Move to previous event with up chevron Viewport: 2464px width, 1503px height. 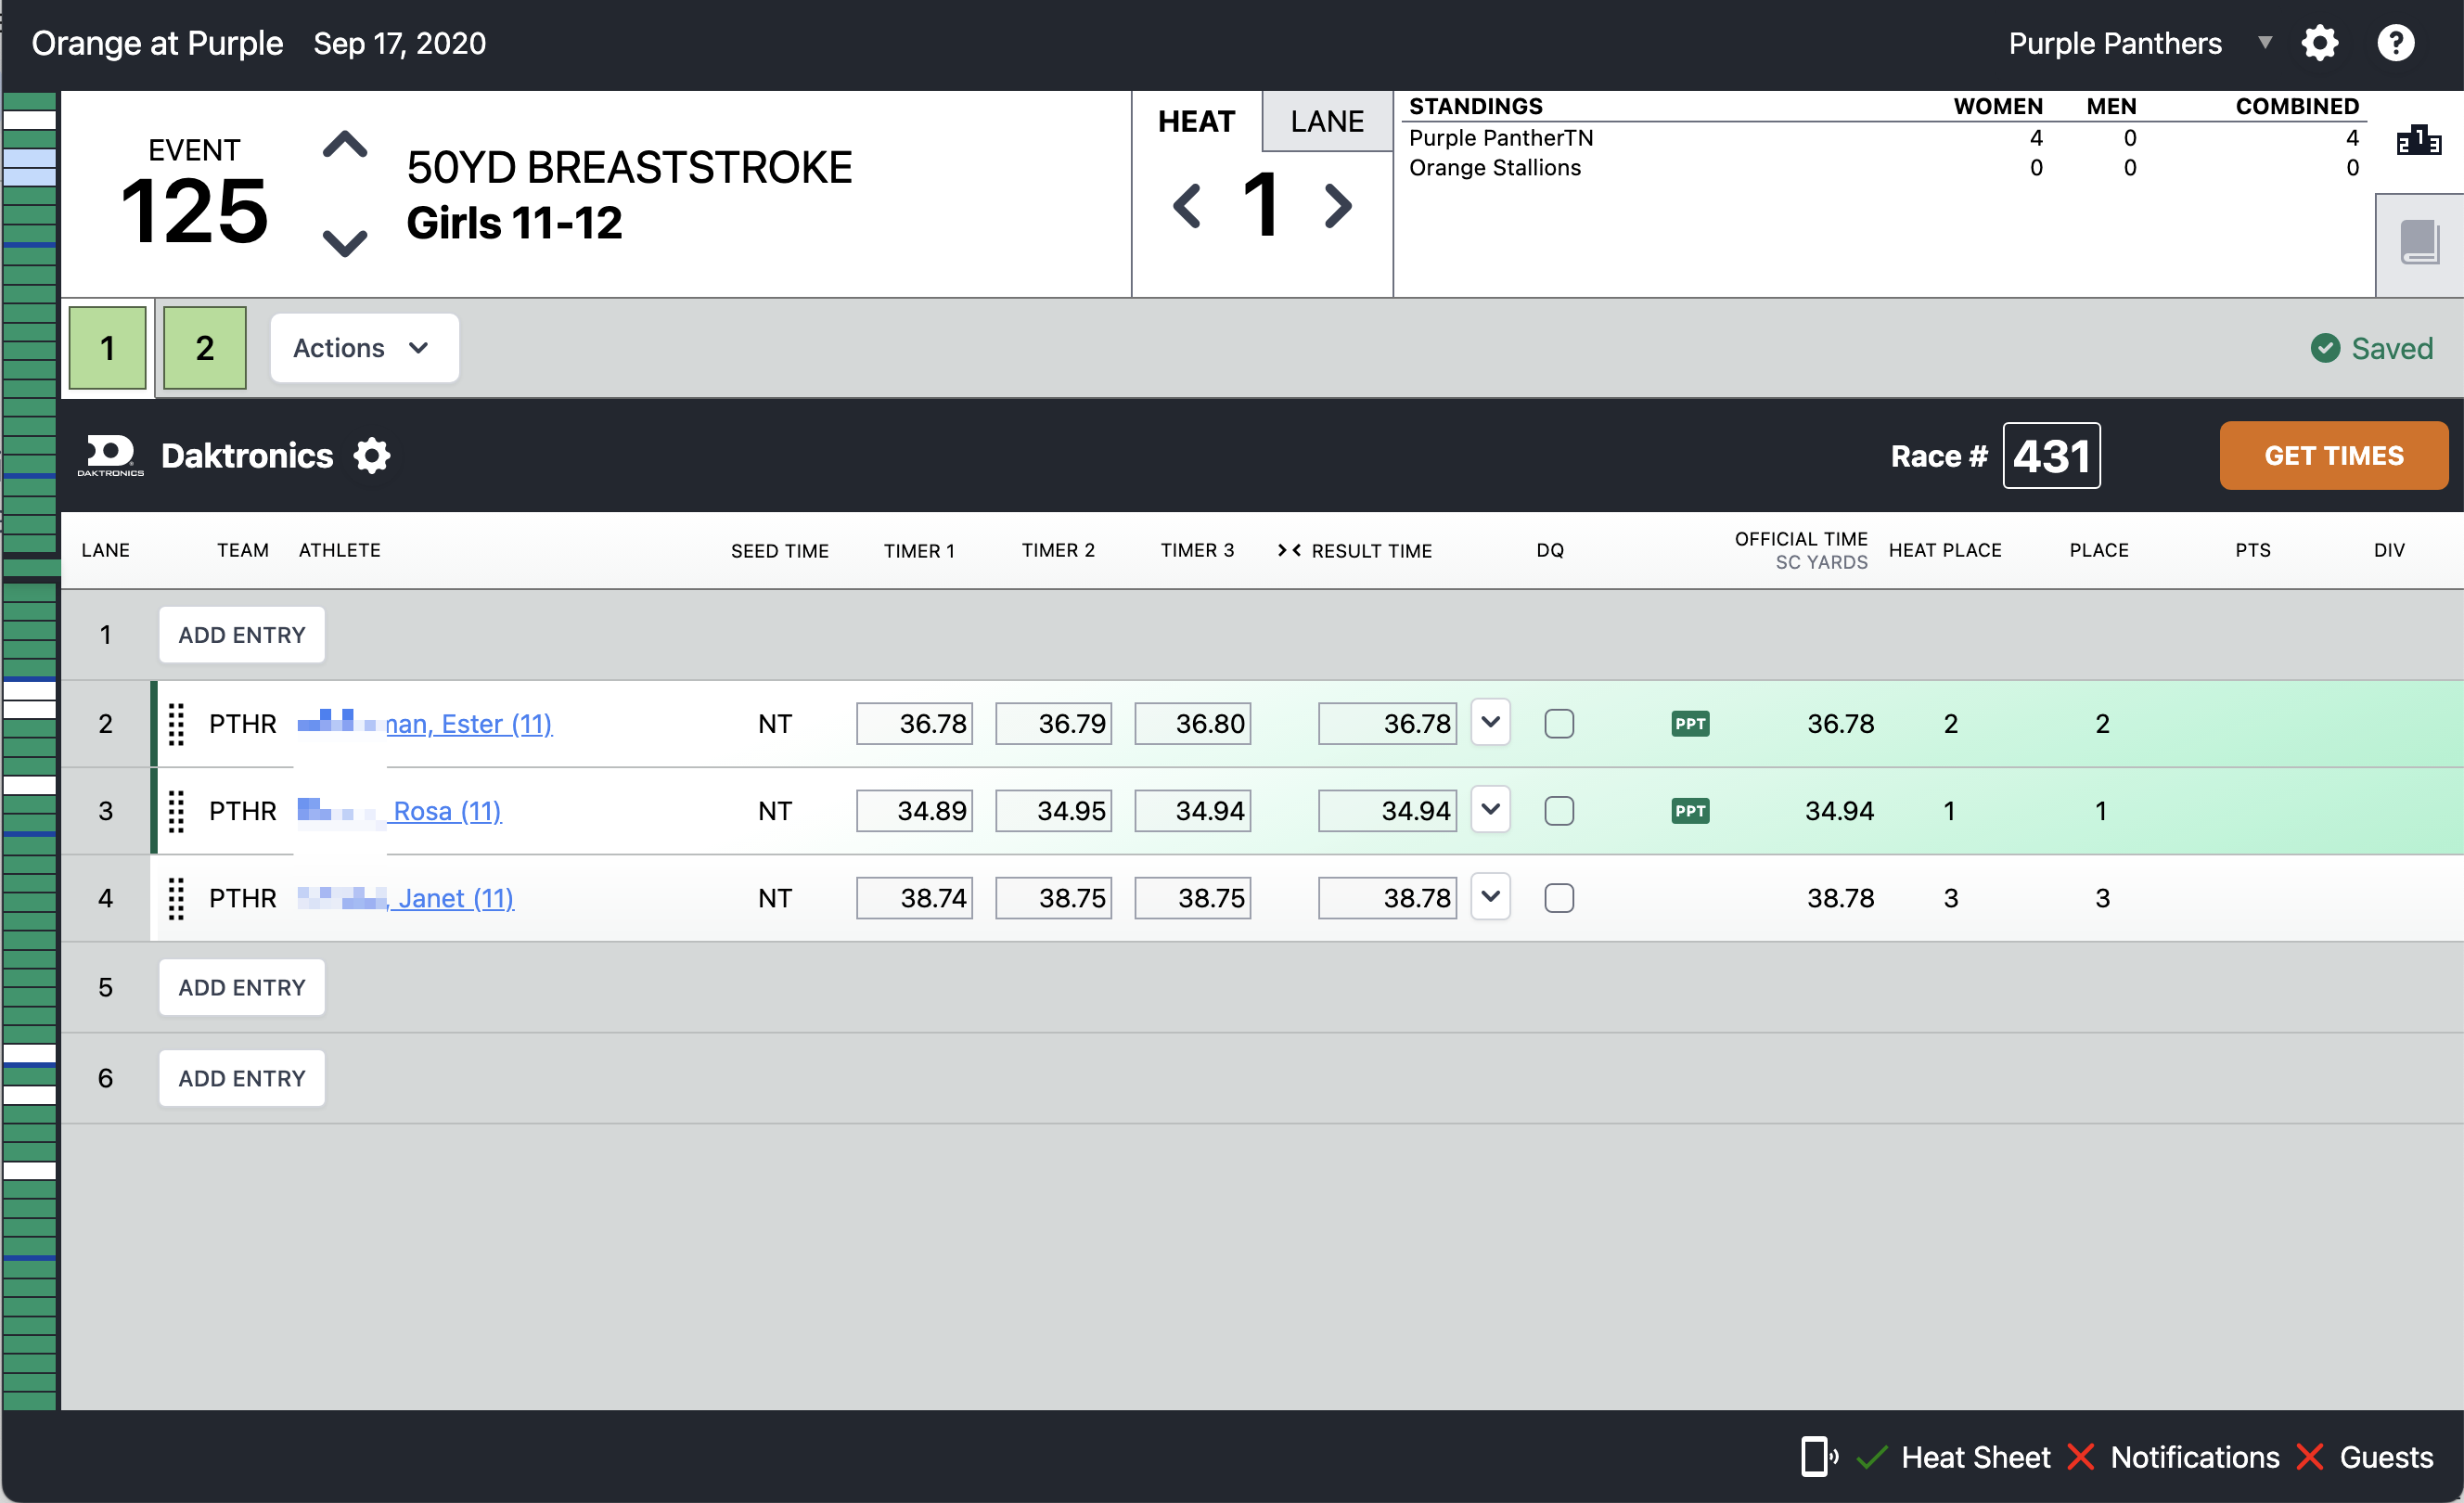click(345, 147)
